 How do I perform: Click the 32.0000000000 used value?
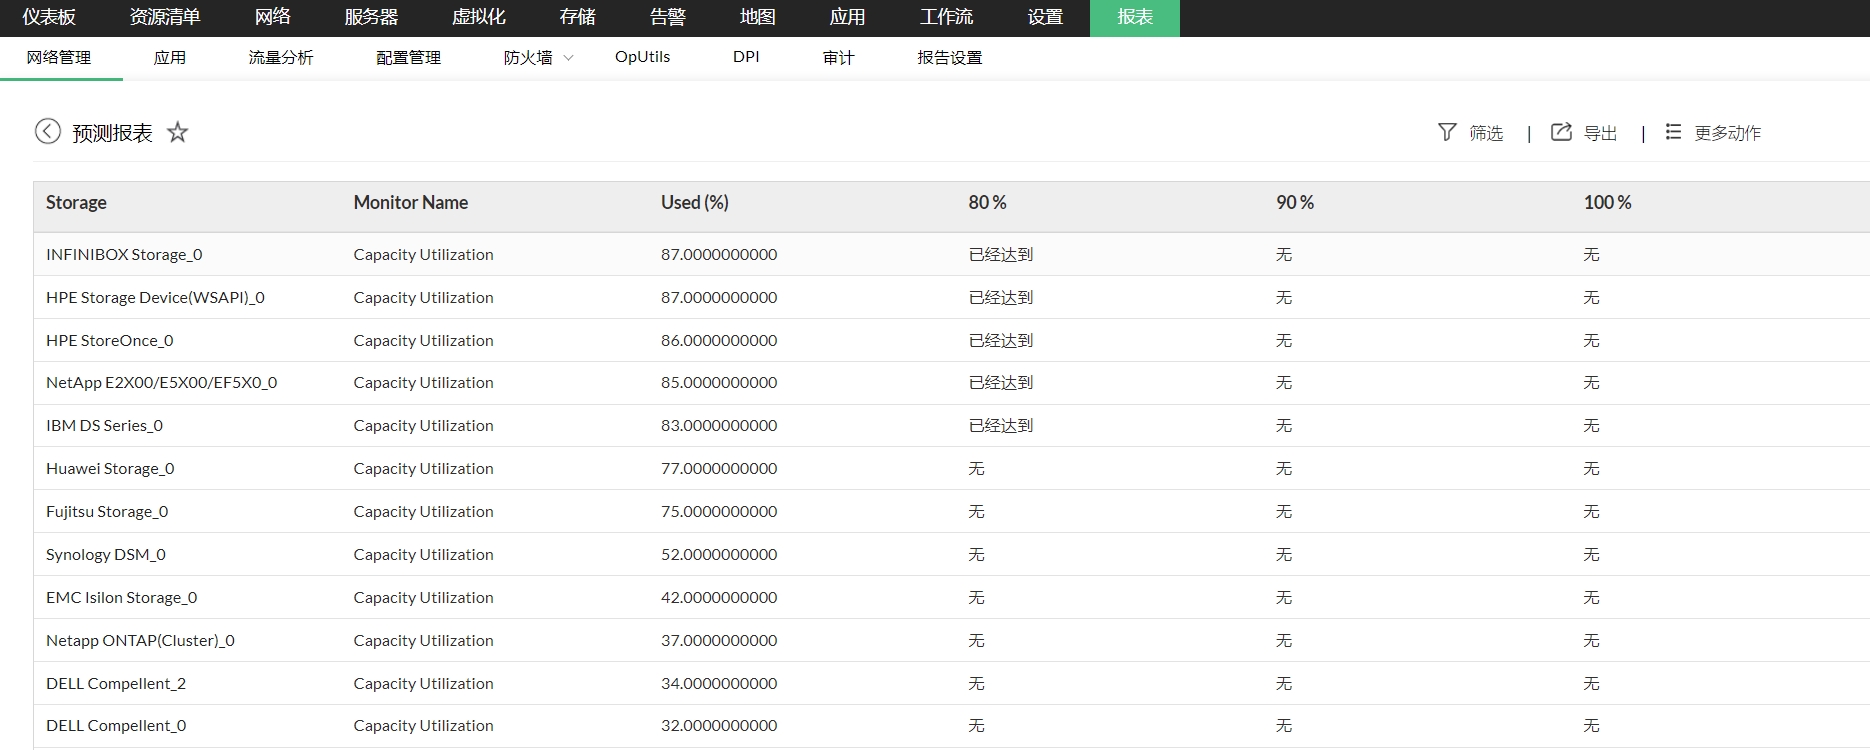coord(719,726)
